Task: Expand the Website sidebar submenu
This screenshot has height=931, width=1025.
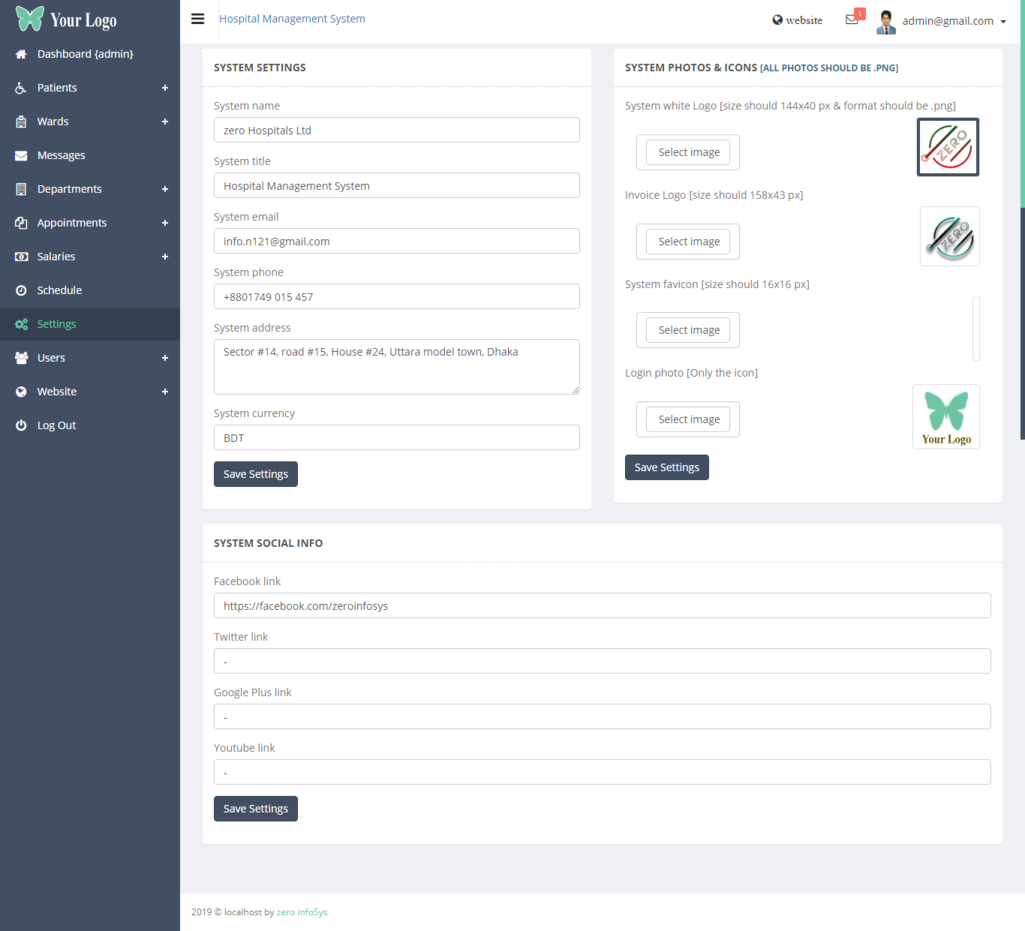Action: coord(165,392)
